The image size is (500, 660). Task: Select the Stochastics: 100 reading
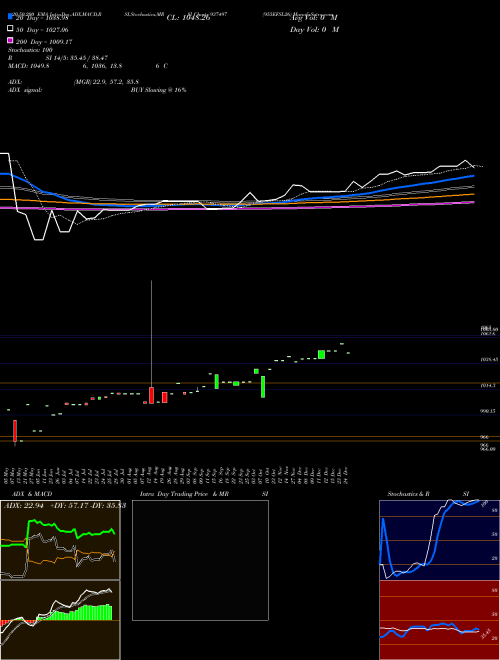[x=30, y=50]
